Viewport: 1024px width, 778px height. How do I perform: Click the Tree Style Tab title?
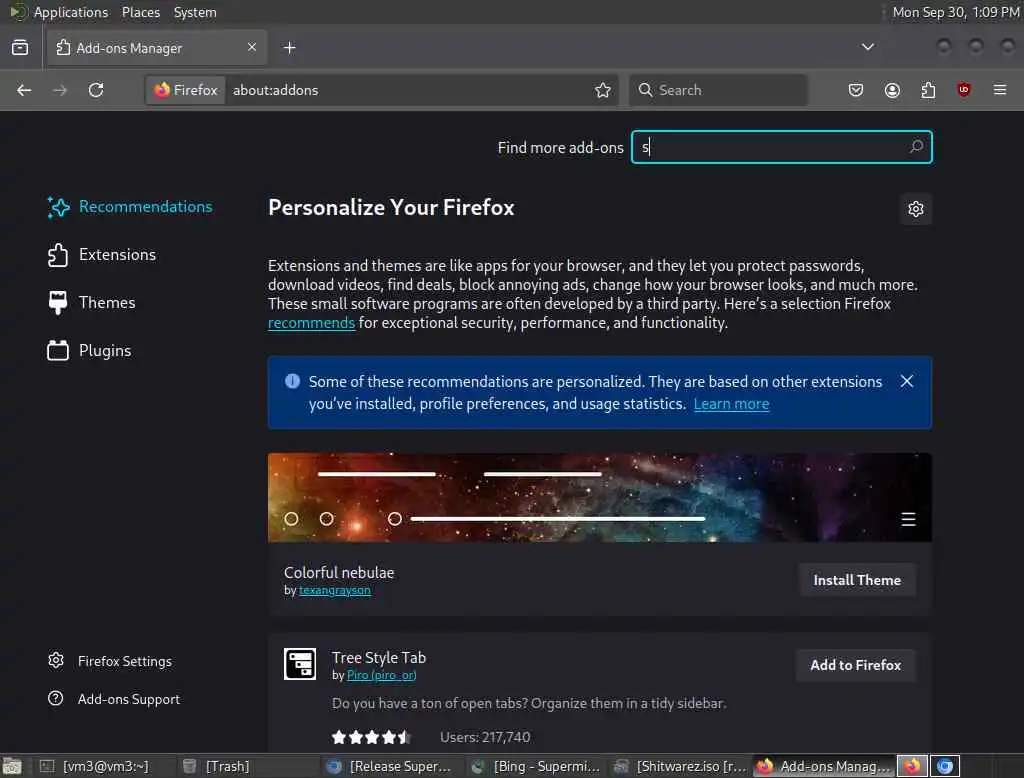click(x=379, y=658)
